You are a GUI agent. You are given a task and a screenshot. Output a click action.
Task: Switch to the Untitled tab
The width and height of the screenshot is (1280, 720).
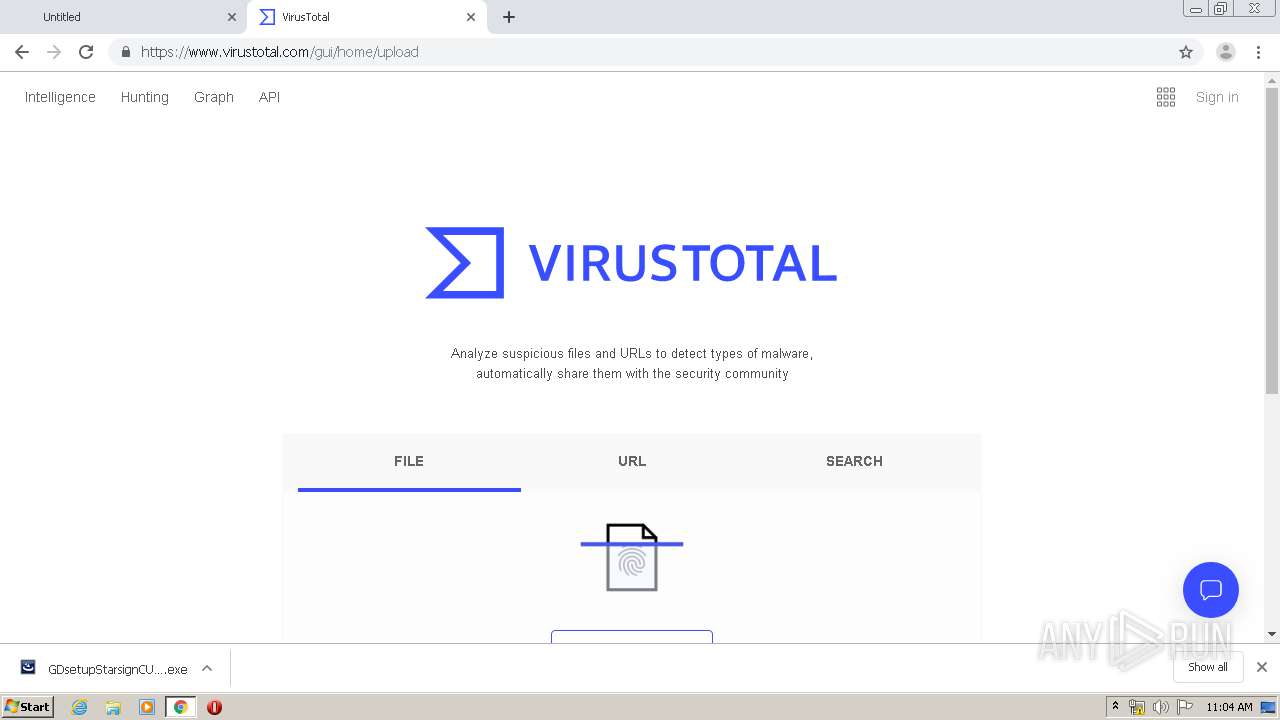click(124, 17)
